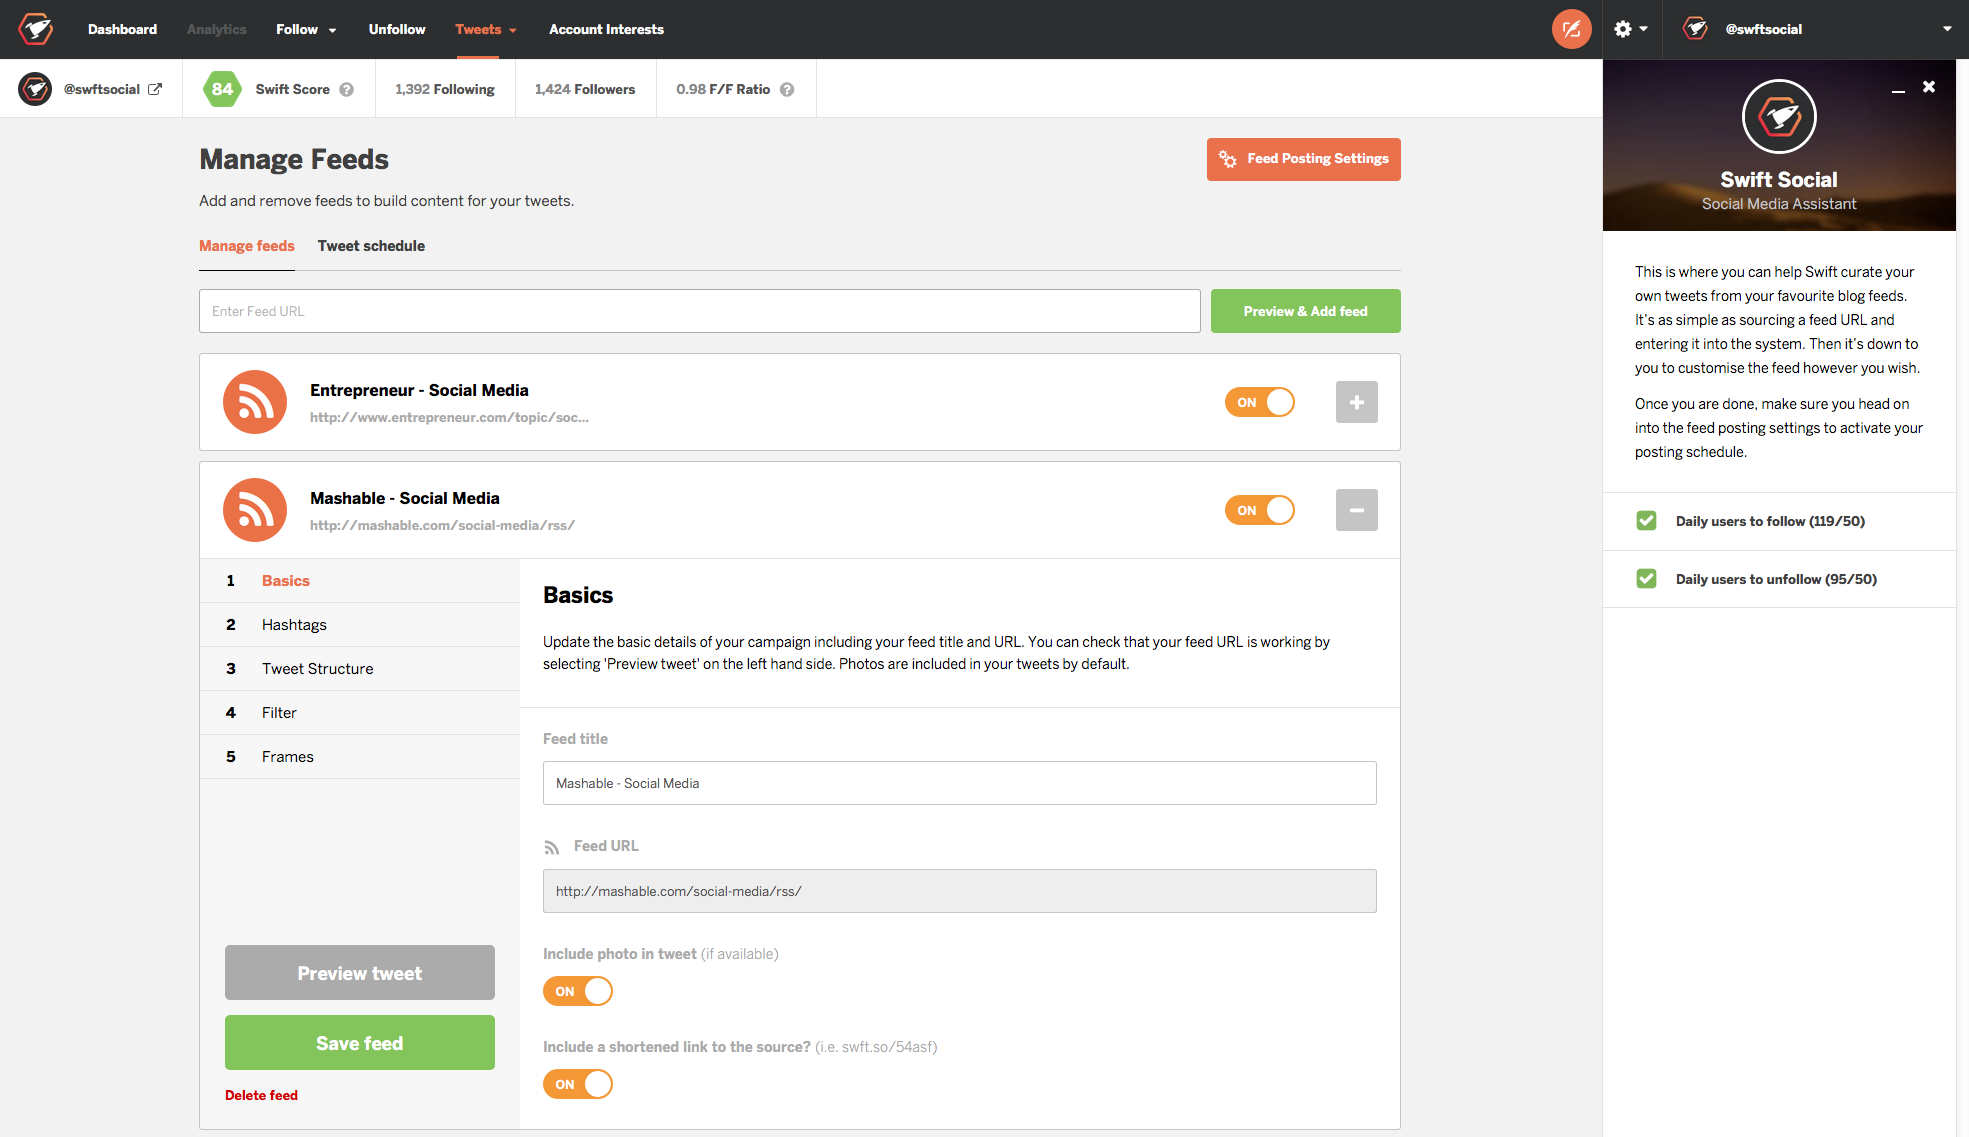Open the Follow dropdown menu
The image size is (1969, 1137).
305,29
